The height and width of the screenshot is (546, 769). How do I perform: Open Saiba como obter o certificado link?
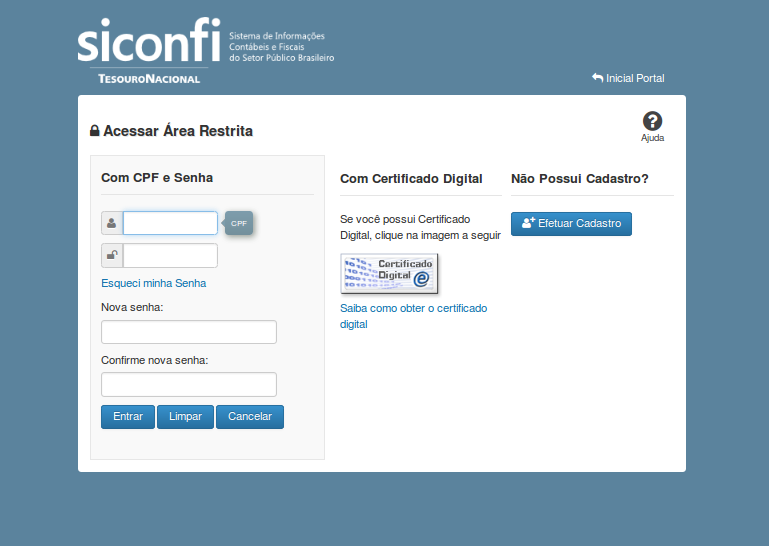click(x=413, y=309)
